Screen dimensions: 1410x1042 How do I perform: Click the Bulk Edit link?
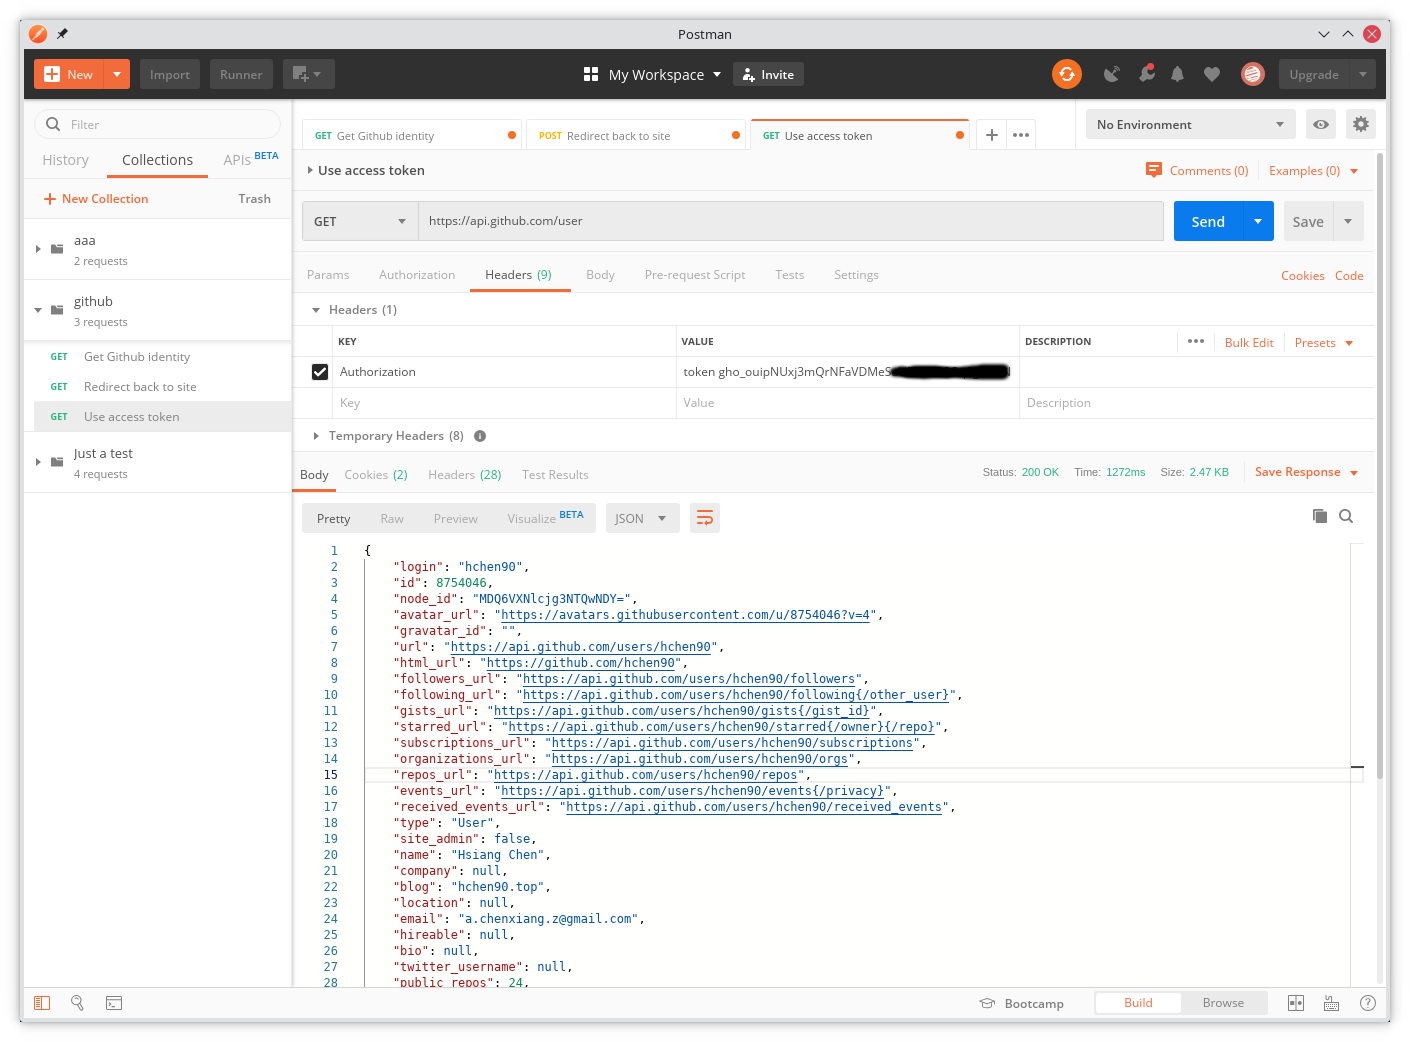[x=1249, y=343]
